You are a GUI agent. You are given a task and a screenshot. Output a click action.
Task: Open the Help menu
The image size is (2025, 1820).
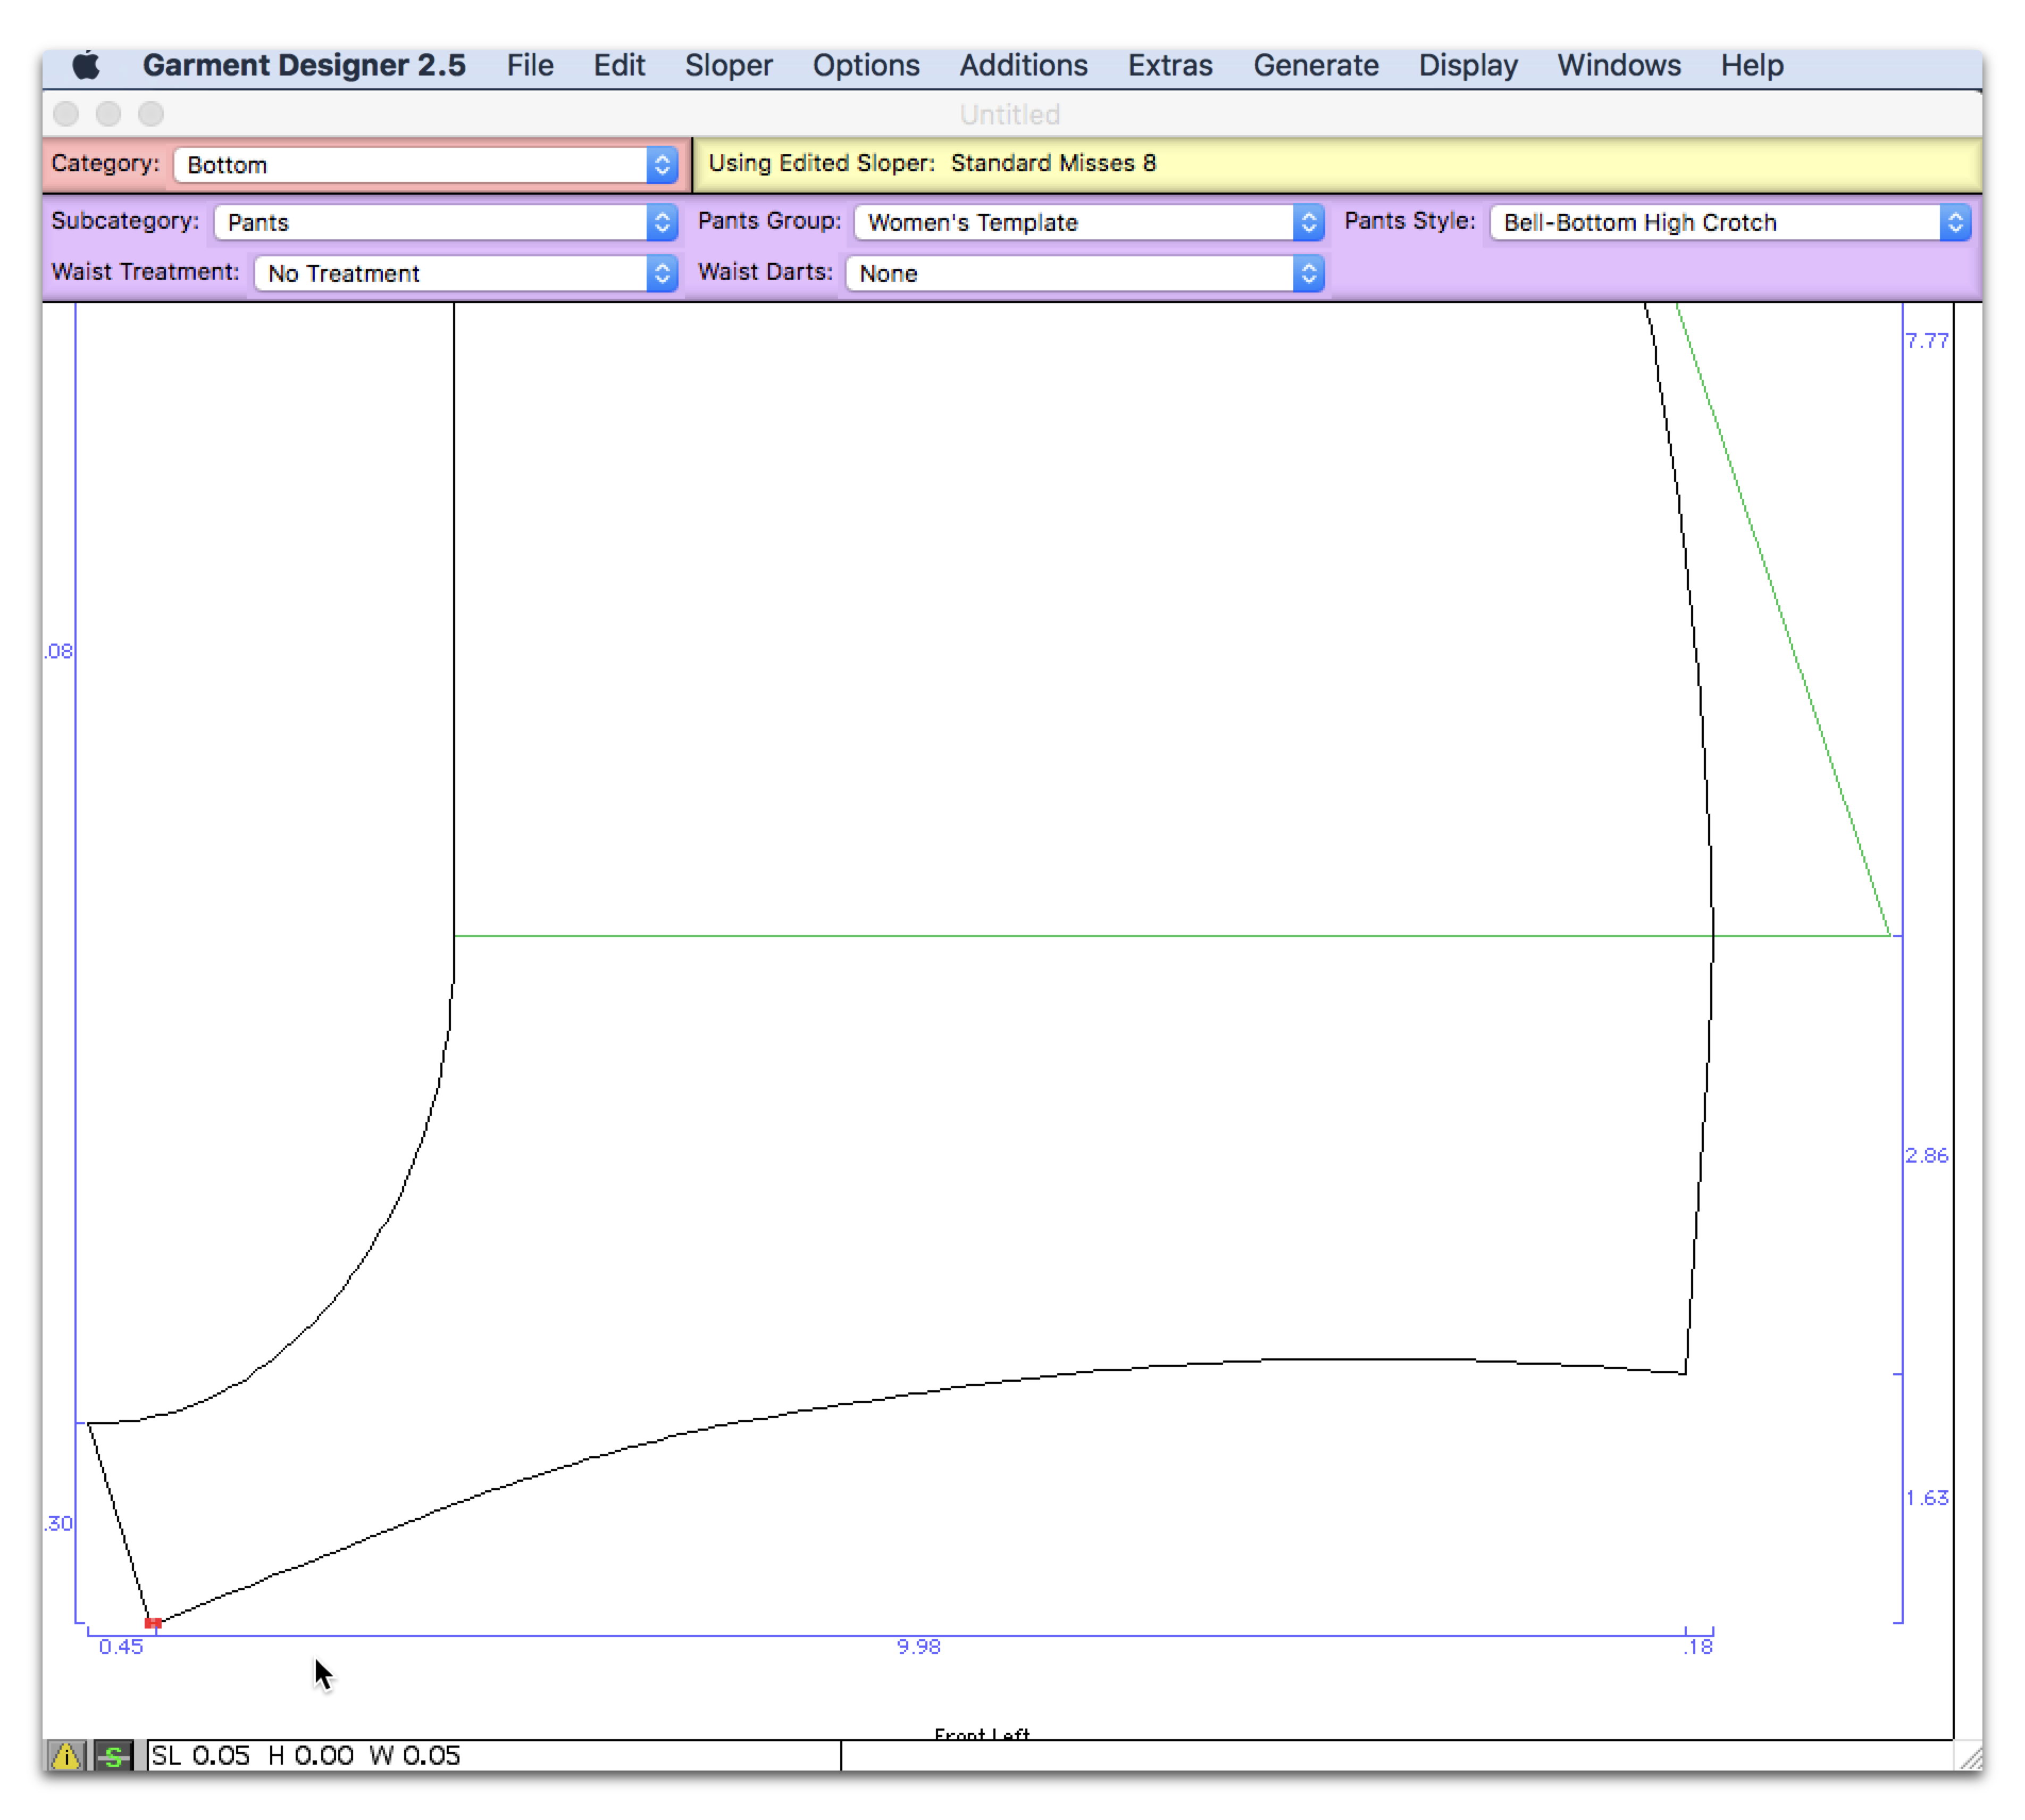[1752, 65]
